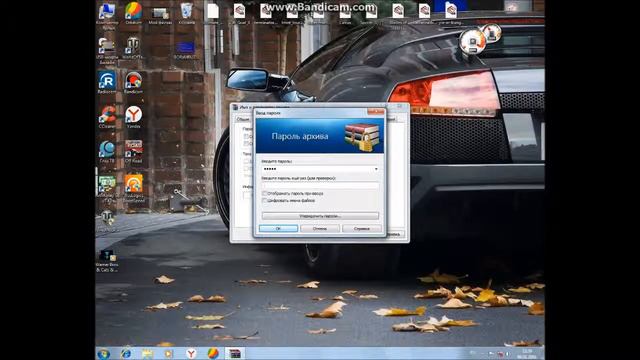Open the Windows Start menu
The width and height of the screenshot is (640, 360).
(104, 353)
